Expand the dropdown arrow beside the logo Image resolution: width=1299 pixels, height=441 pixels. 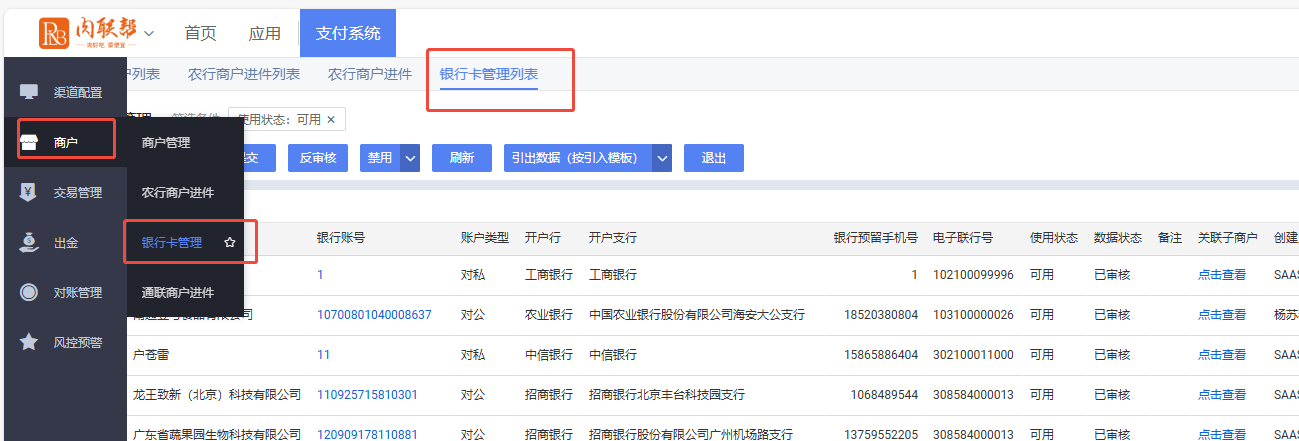coord(149,33)
